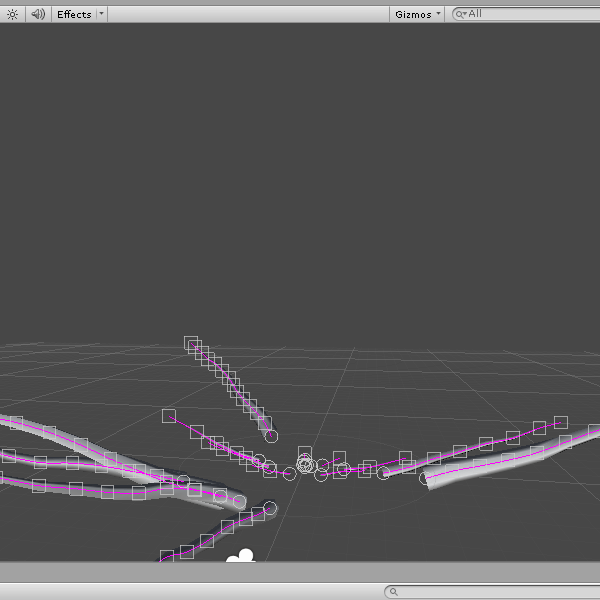Open the Gizmos dropdown menu
Screen dimensions: 600x600
click(x=417, y=14)
